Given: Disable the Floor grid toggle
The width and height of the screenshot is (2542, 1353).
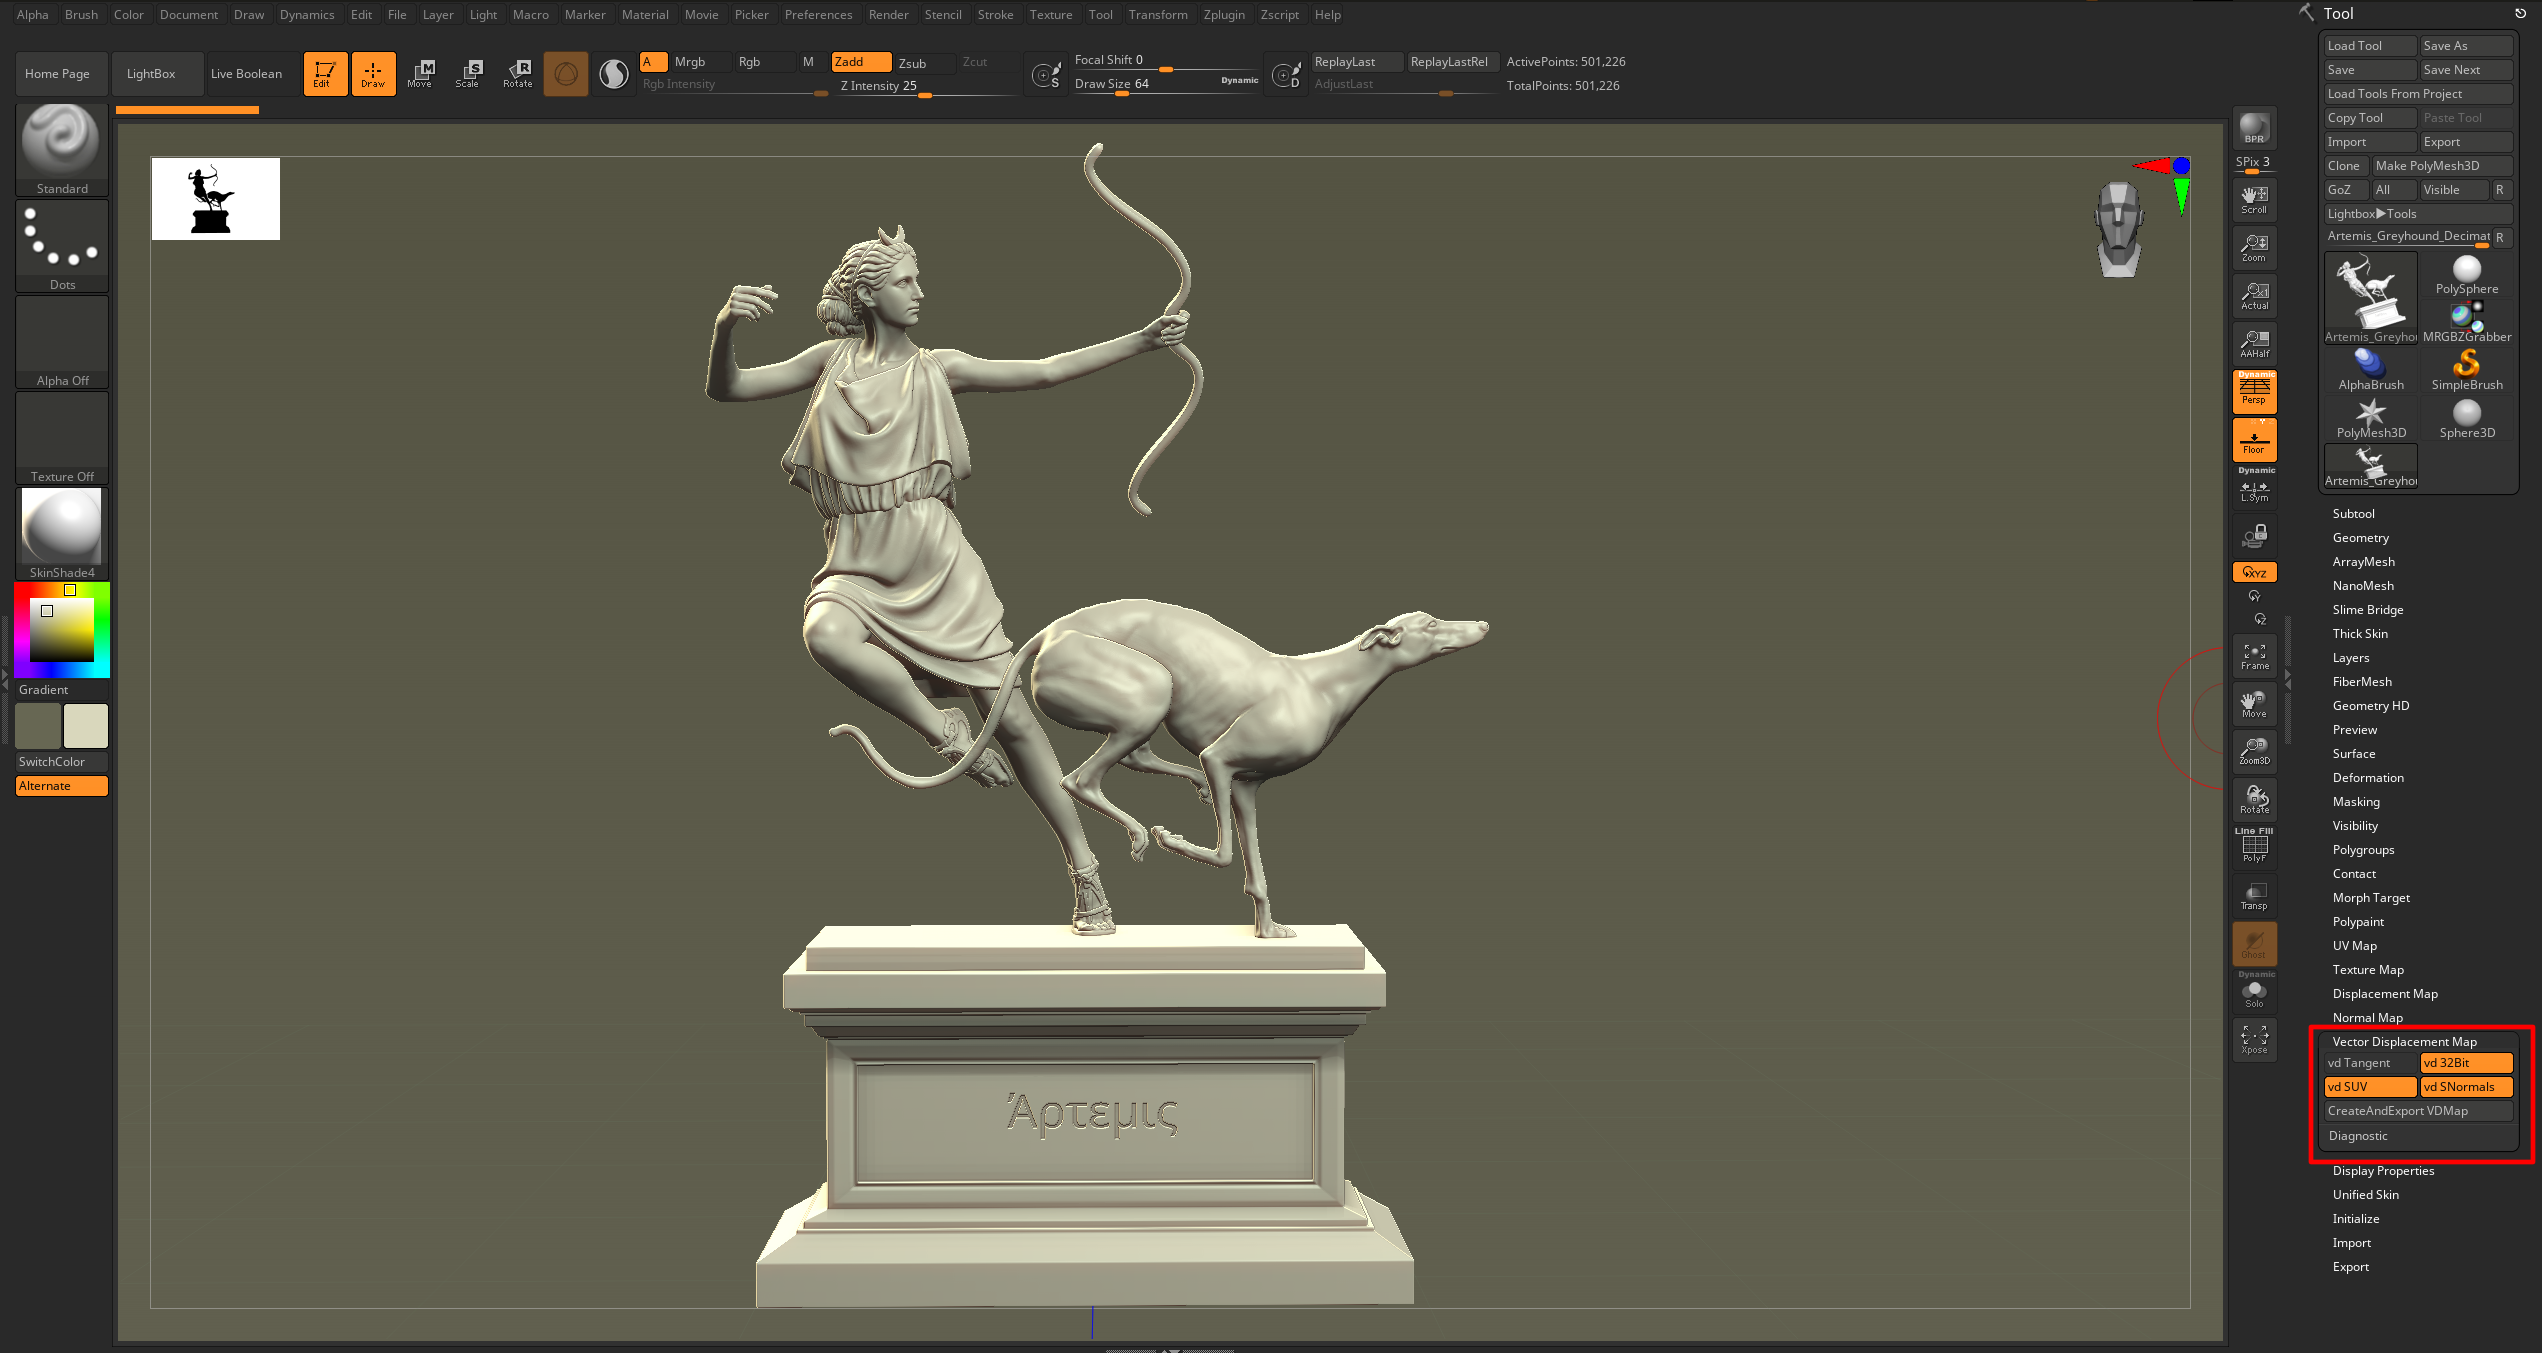Looking at the screenshot, I should [2254, 440].
